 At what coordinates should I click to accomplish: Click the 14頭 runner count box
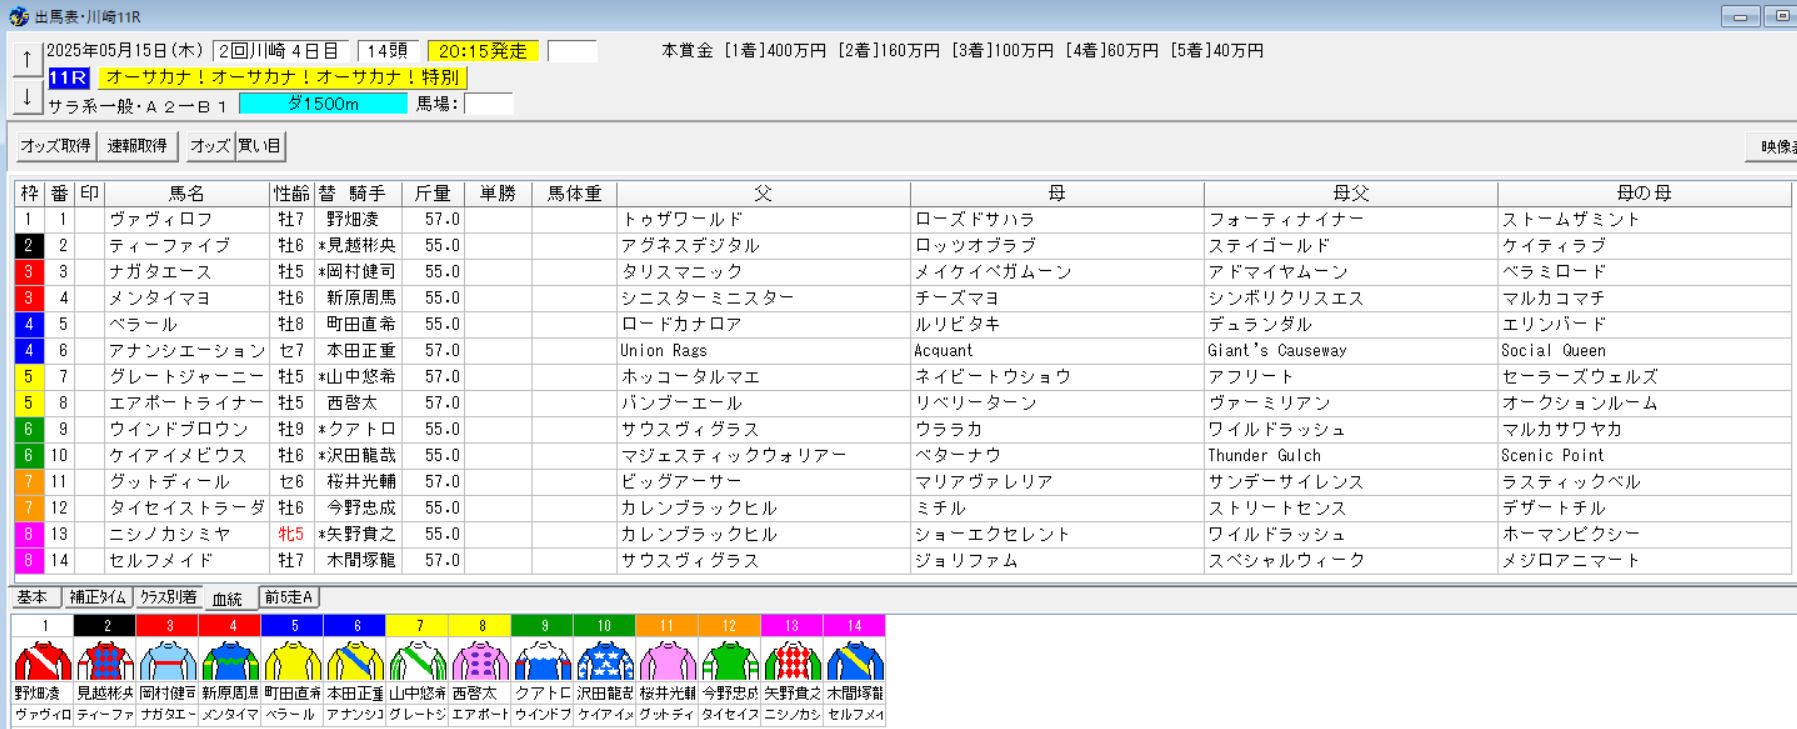(388, 51)
